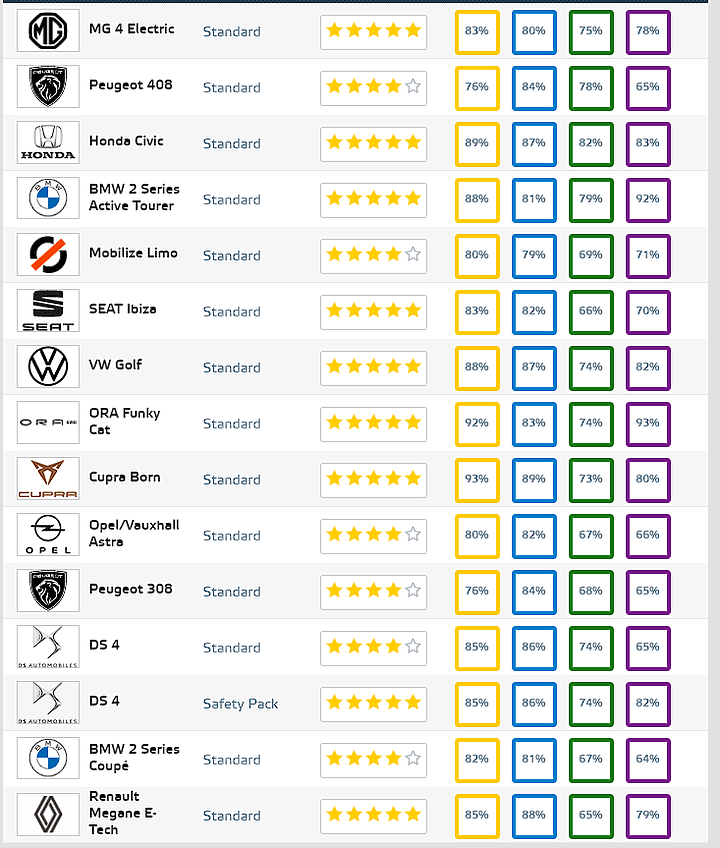Viewport: 720px width, 848px height.
Task: Click the Renault diamond logo
Action: (x=48, y=814)
